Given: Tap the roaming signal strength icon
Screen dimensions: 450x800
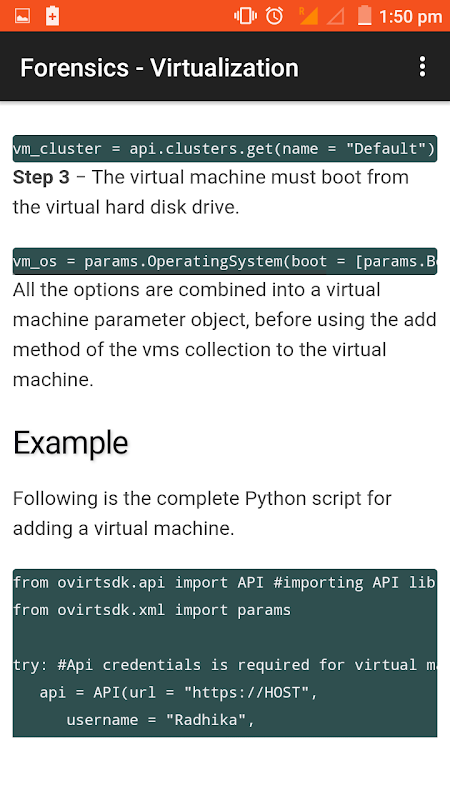Looking at the screenshot, I should pos(308,16).
